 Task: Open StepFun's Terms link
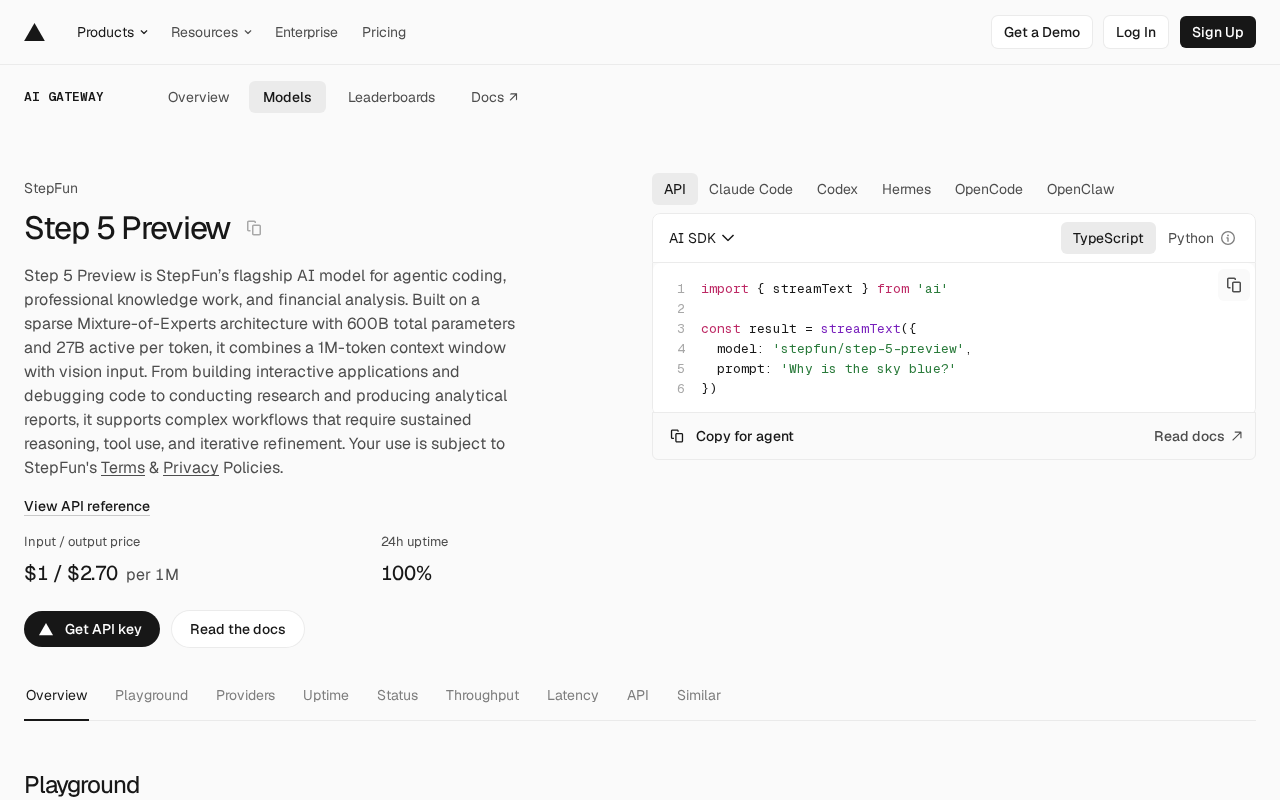tap(123, 467)
